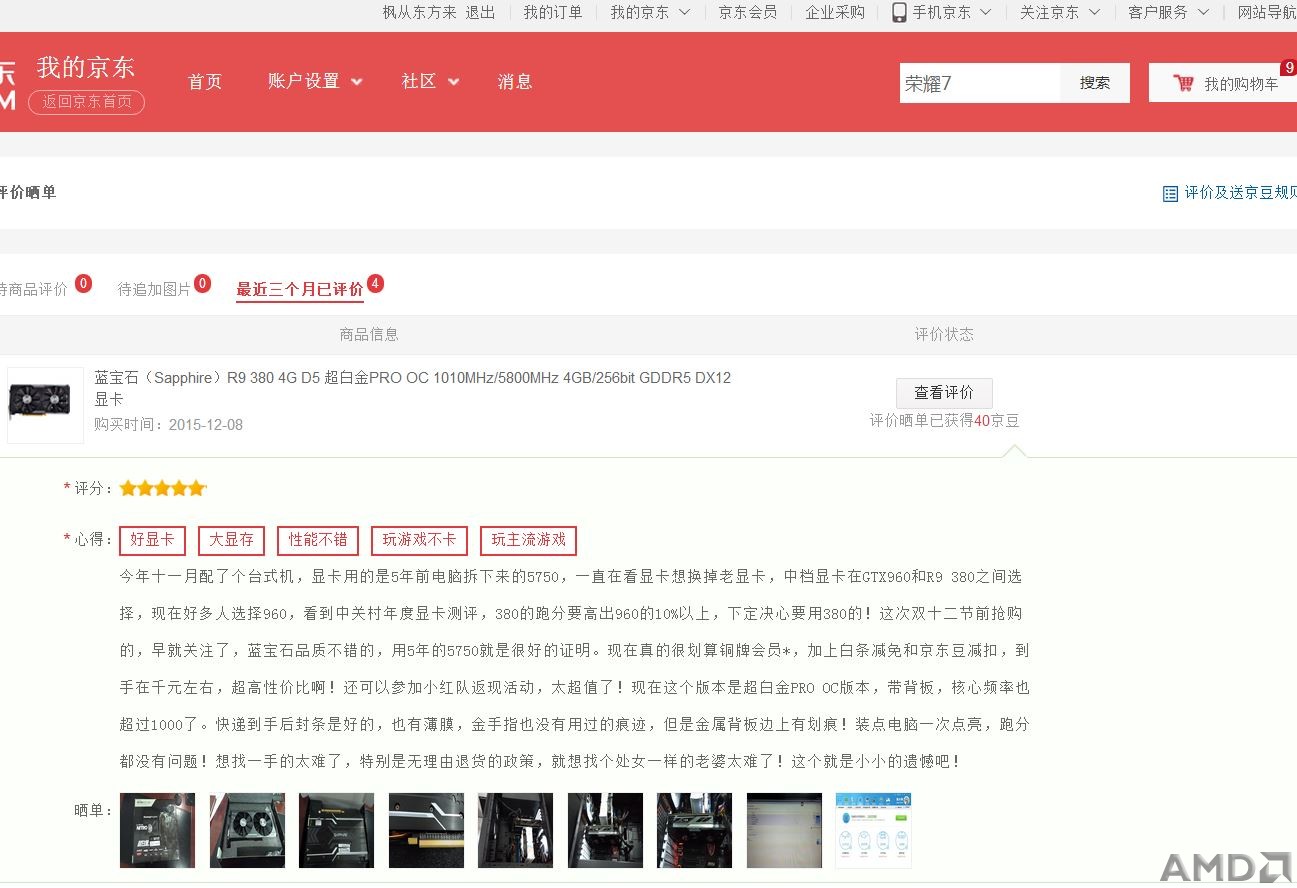Click the 退出 logout link
Viewport: 1297px width, 888px height.
(480, 12)
